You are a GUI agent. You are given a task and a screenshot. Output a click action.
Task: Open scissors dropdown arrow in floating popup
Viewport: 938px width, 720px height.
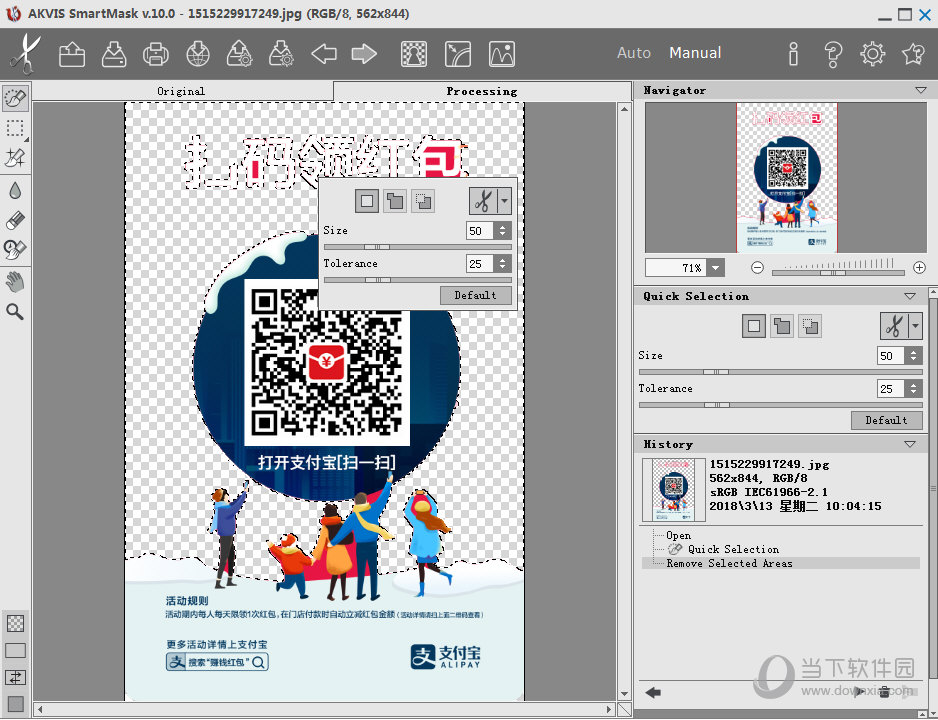tap(505, 201)
